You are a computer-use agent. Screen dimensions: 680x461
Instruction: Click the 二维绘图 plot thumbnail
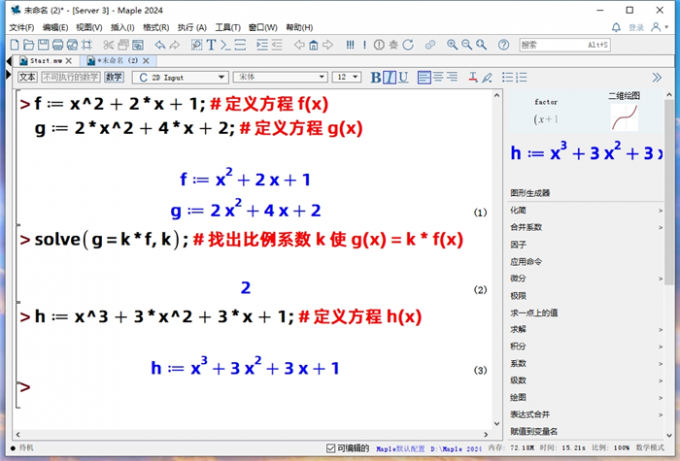coord(624,117)
